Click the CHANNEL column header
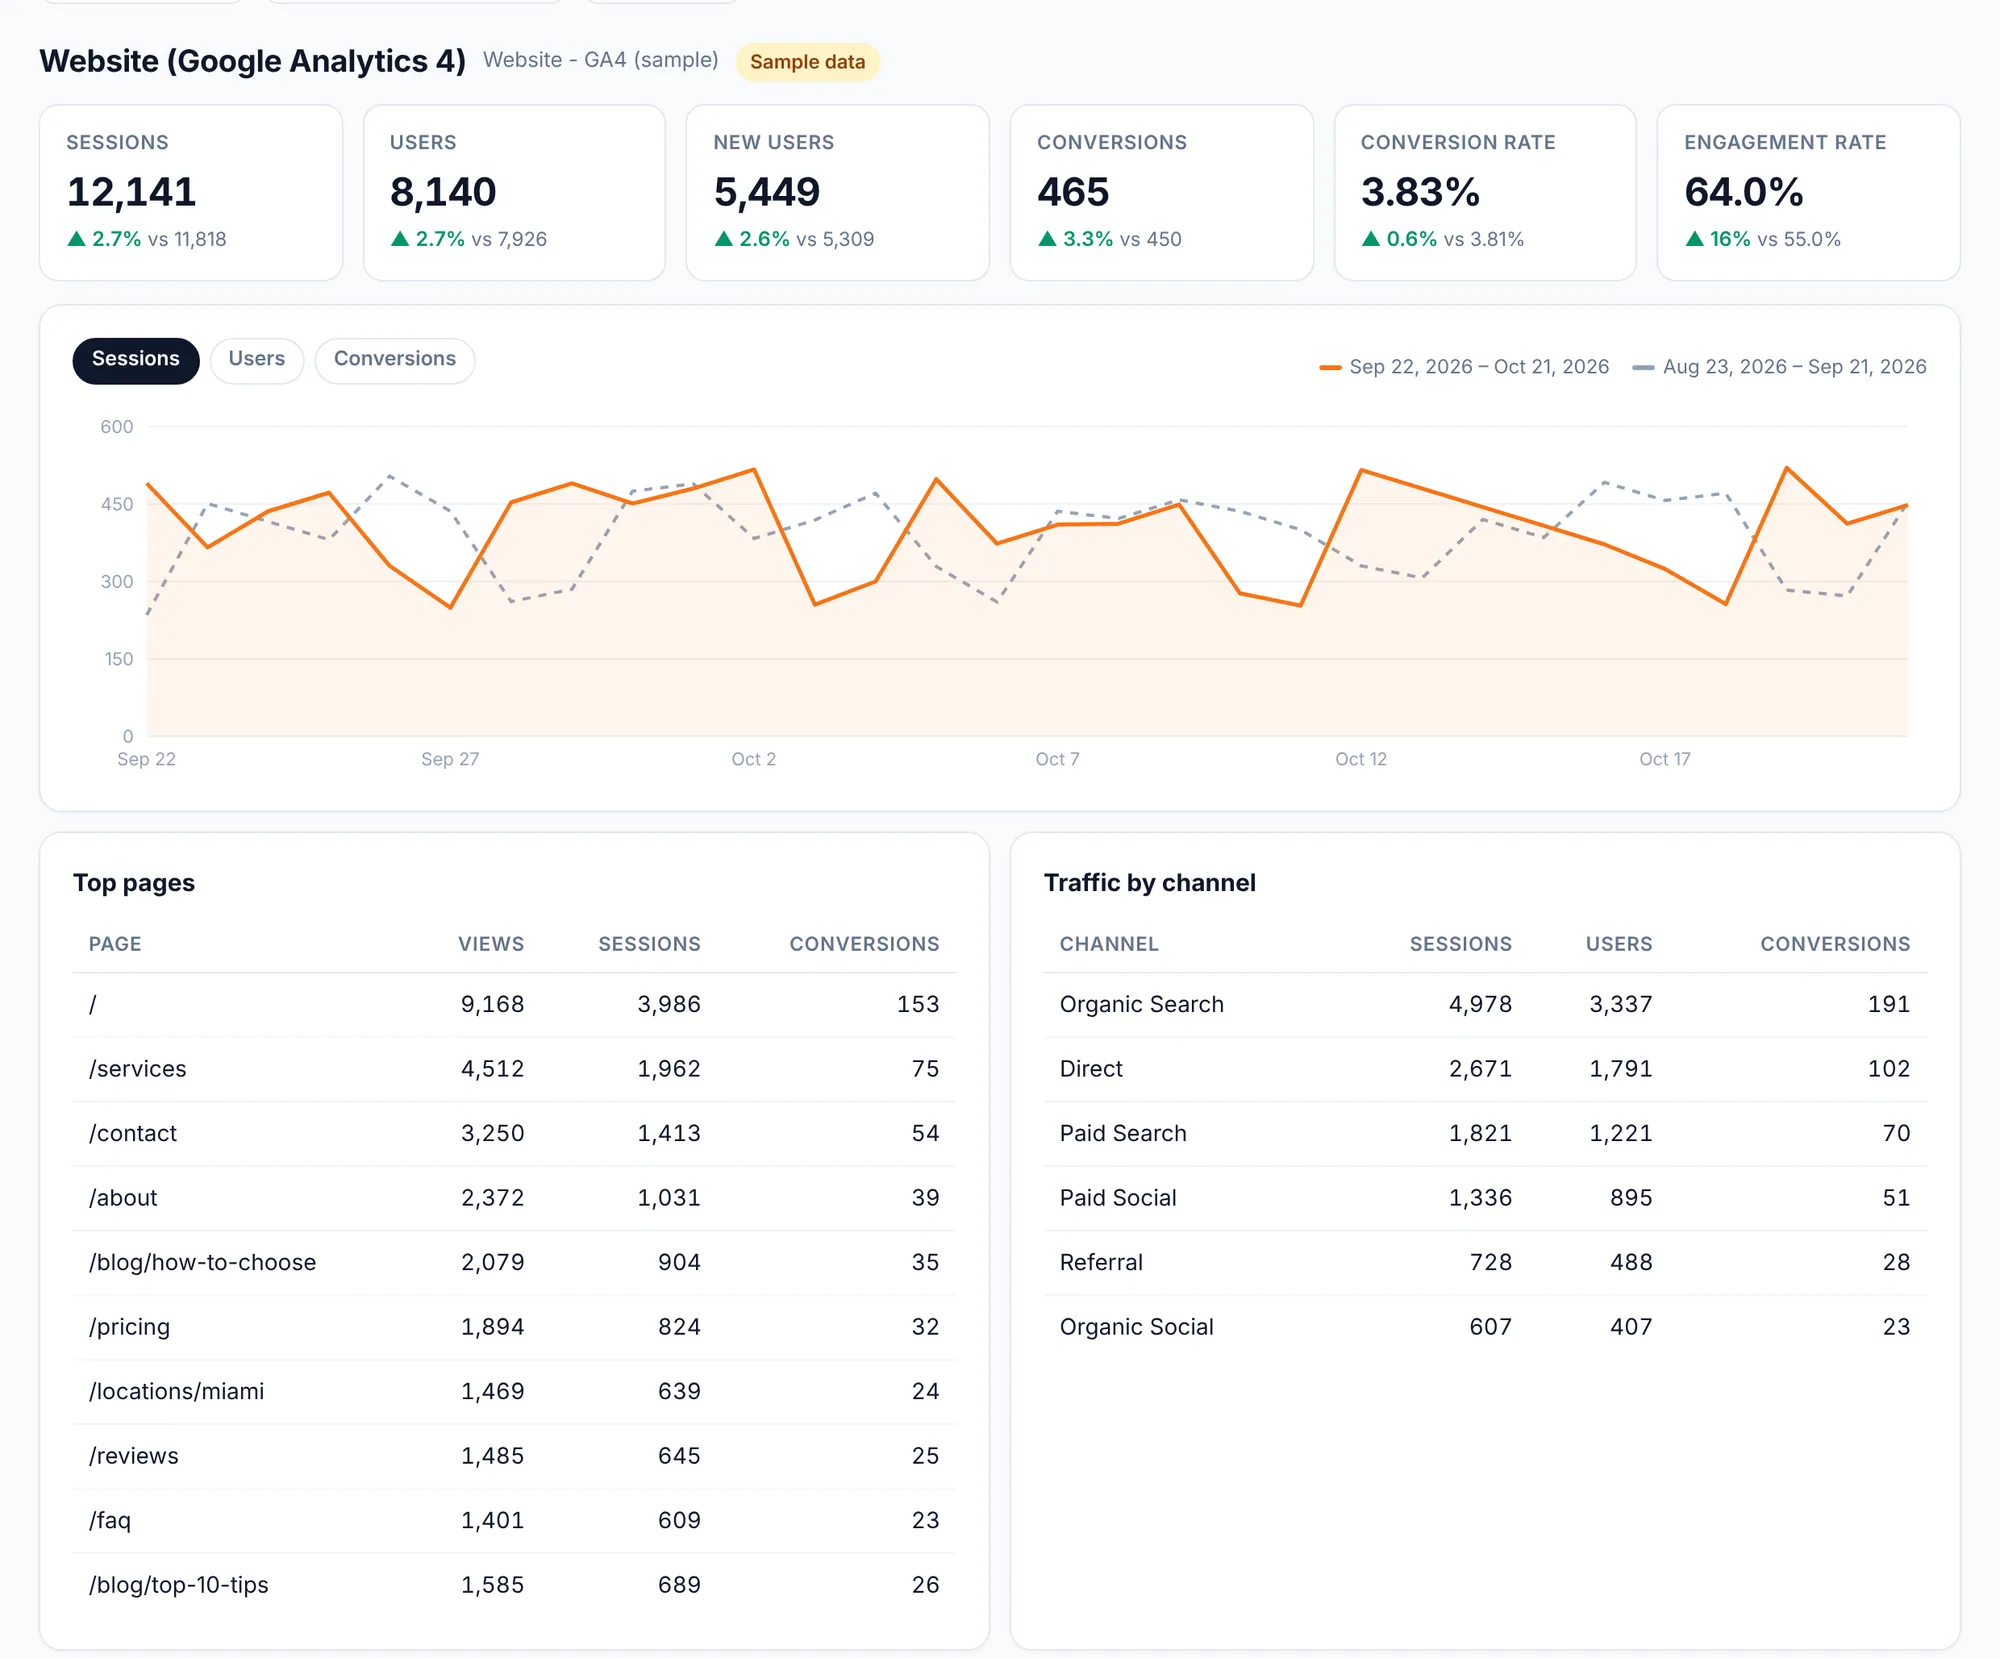The image size is (2000, 1658). [1109, 944]
